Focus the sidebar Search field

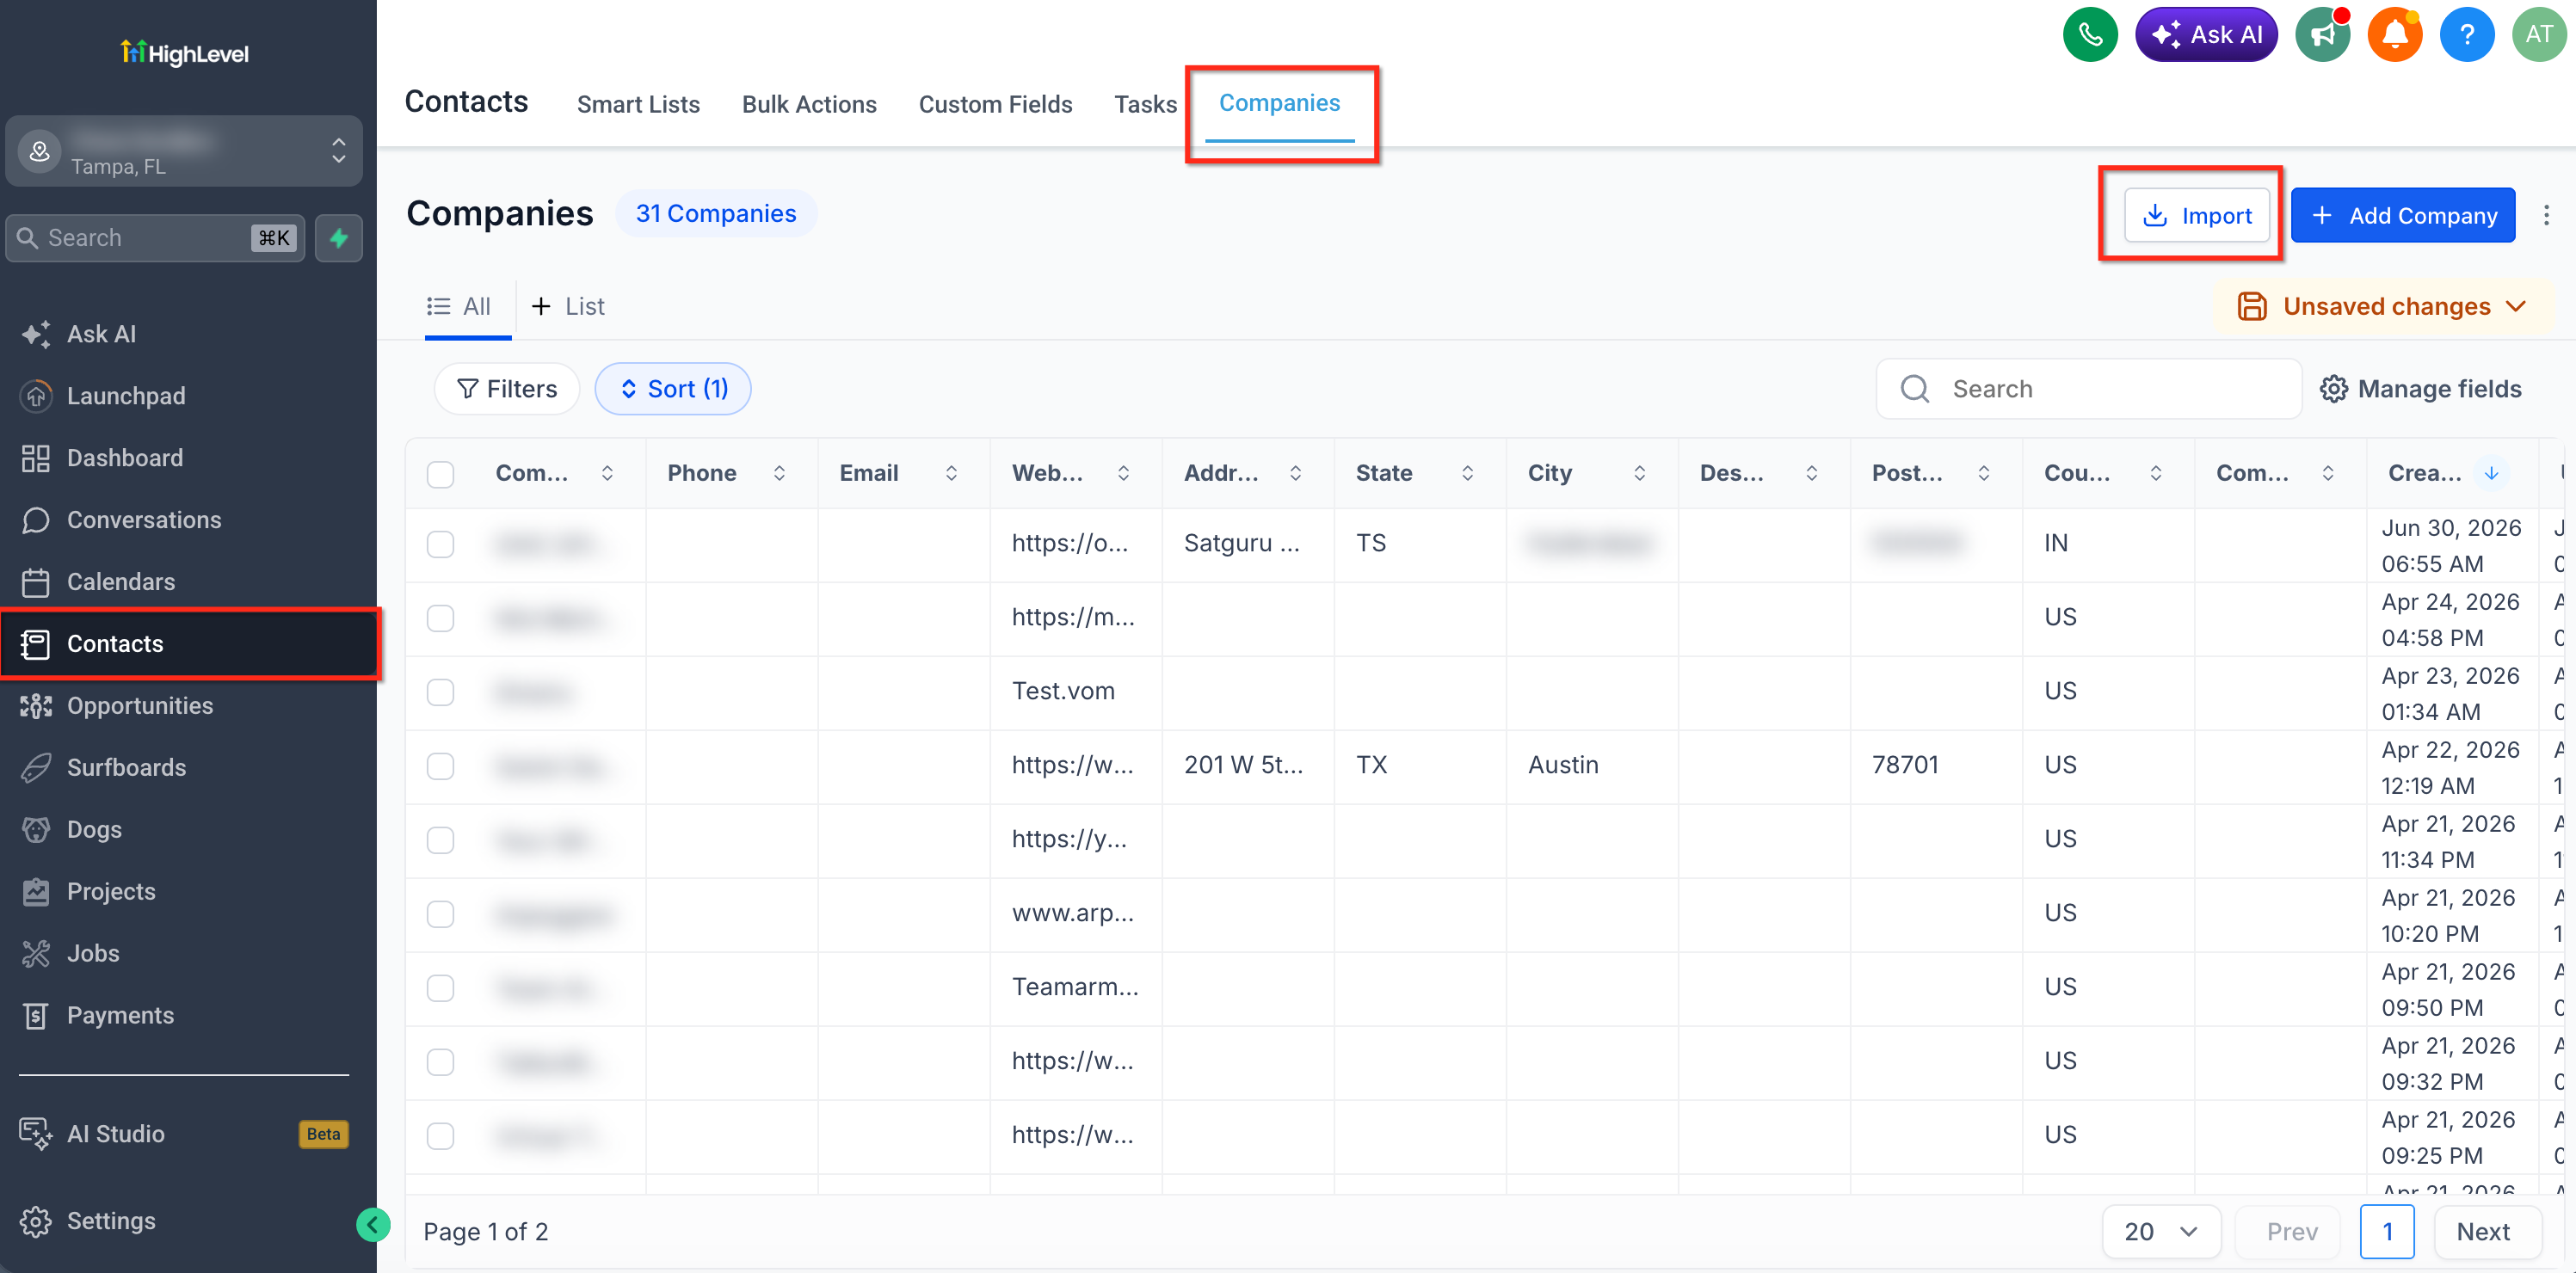(x=156, y=238)
